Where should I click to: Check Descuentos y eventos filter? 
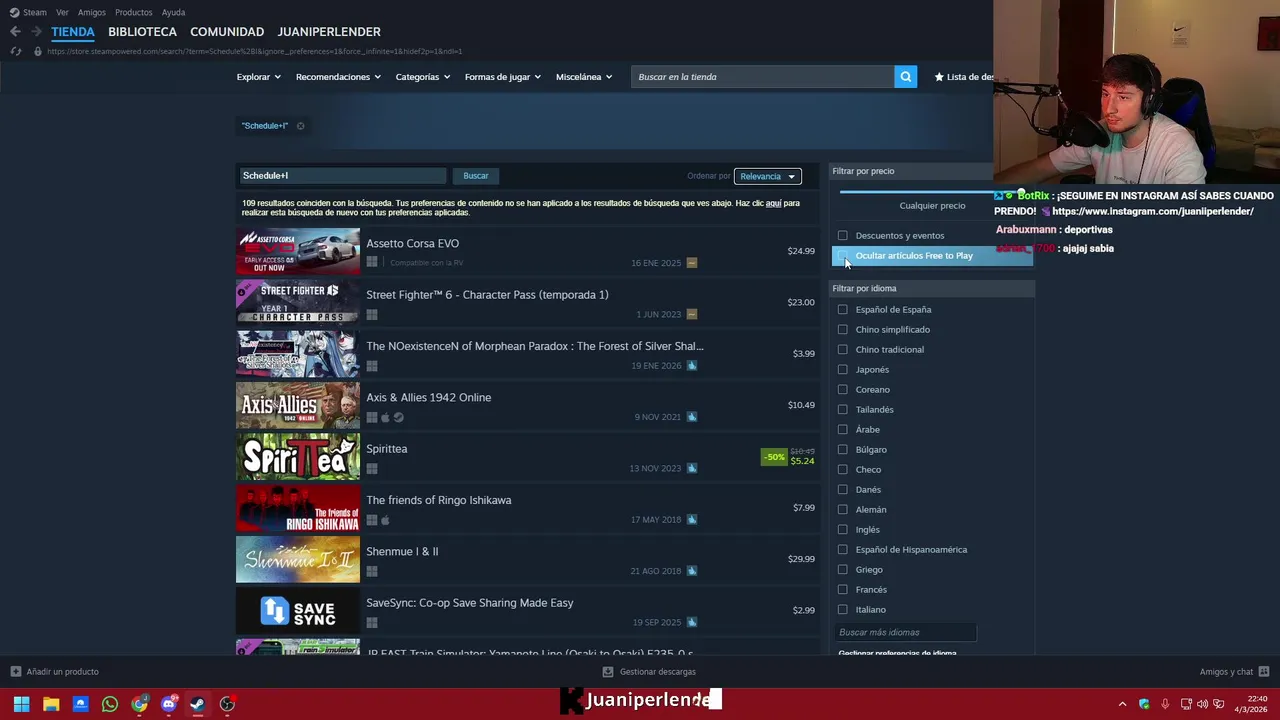843,236
